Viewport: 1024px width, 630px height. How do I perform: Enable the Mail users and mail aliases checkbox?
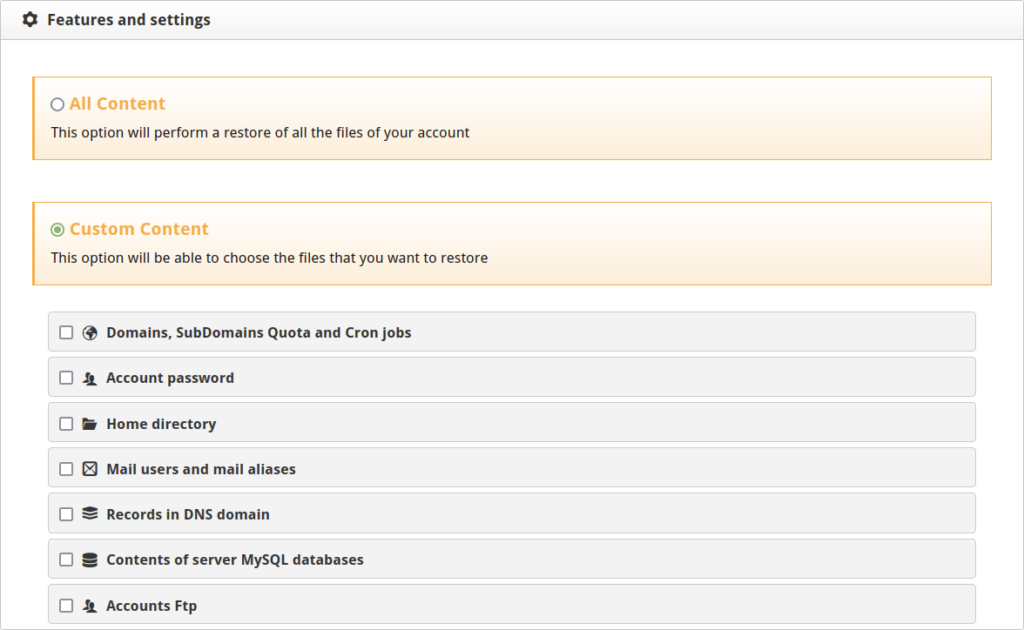[x=66, y=469]
